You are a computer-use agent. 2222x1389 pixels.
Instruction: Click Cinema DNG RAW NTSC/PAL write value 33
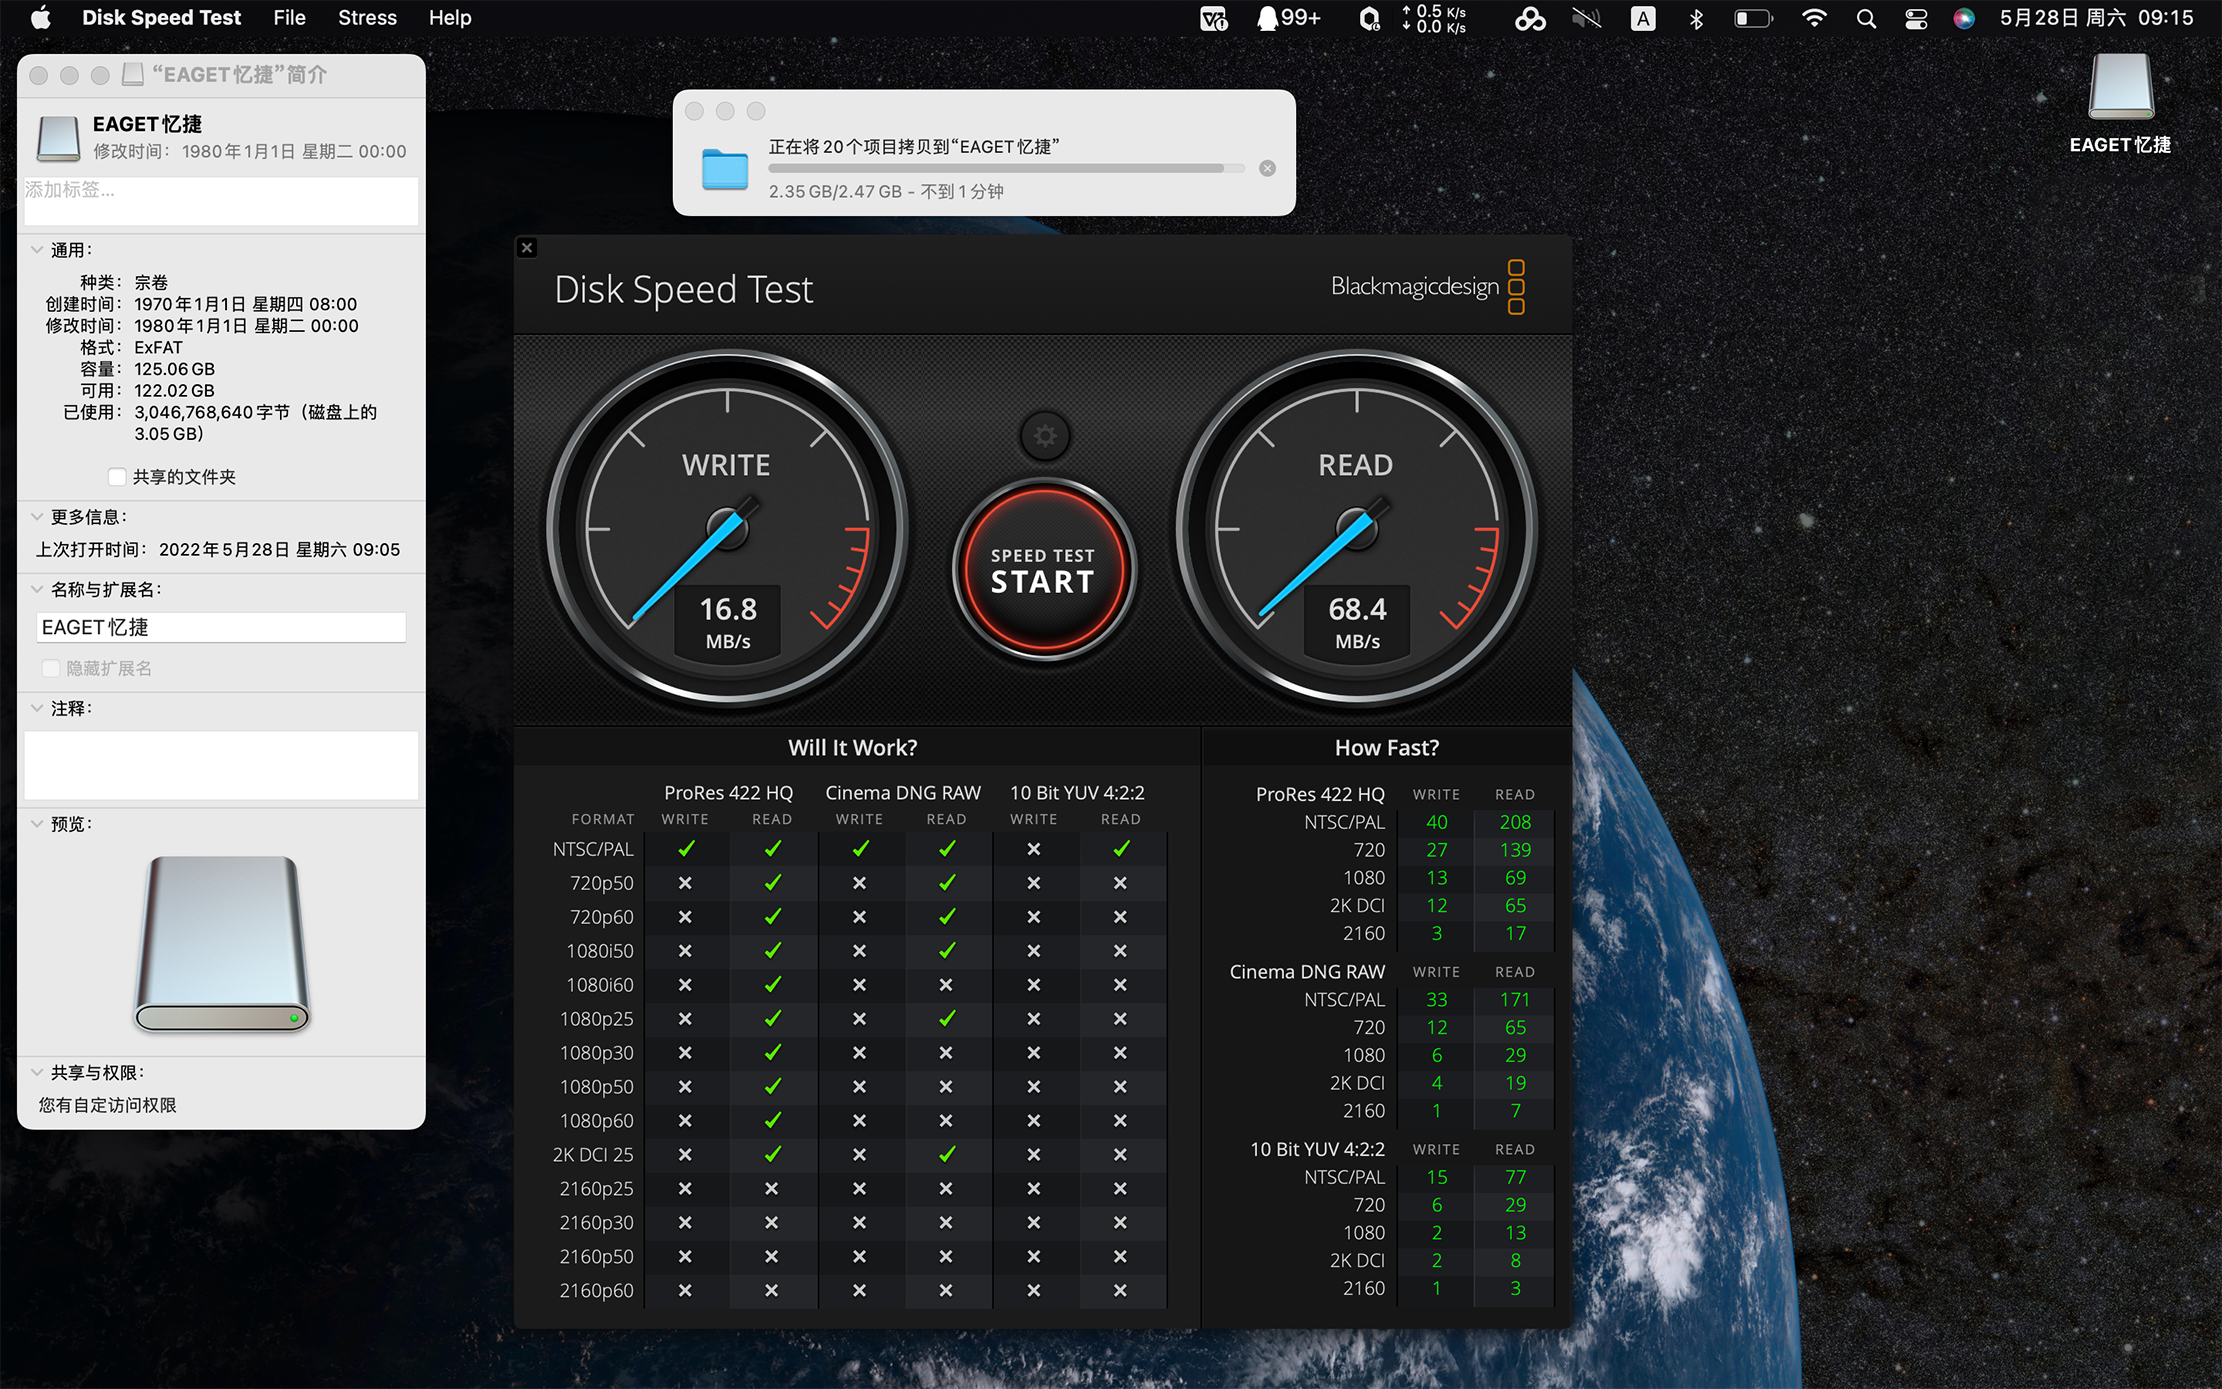point(1437,999)
